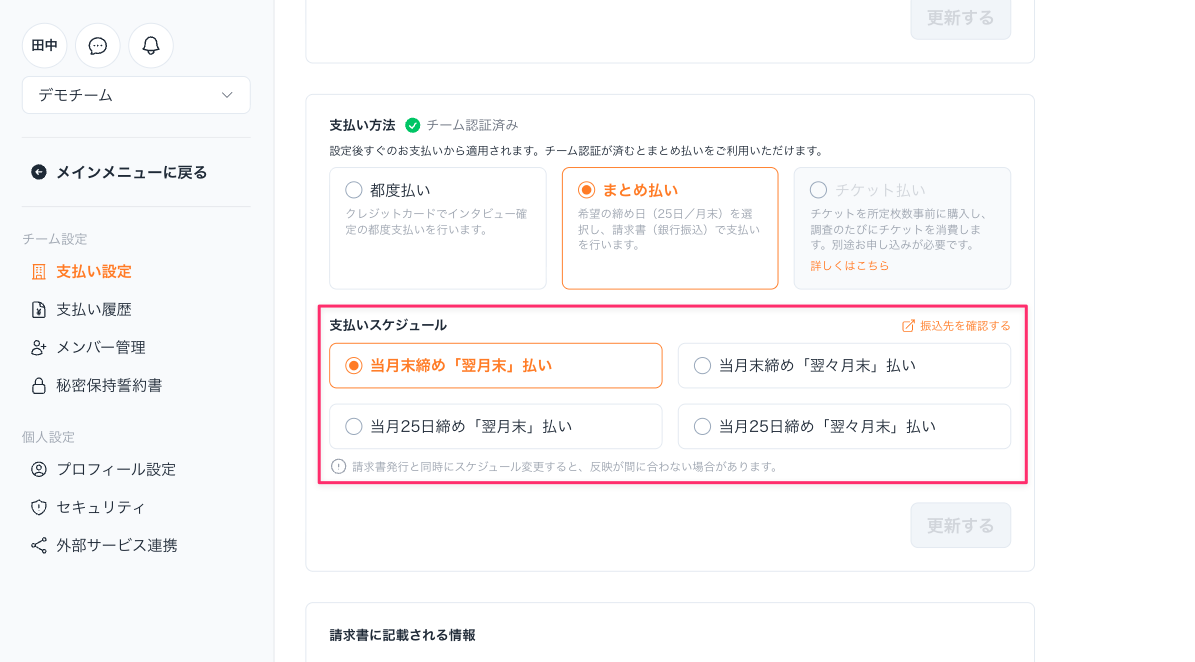Open the 支払い設定 menu item

93,272
